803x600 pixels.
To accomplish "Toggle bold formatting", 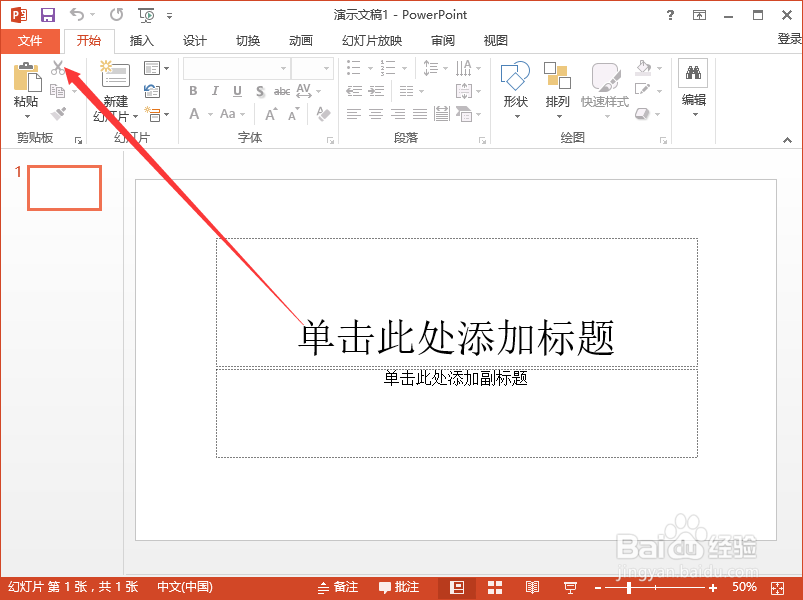I will (x=192, y=90).
